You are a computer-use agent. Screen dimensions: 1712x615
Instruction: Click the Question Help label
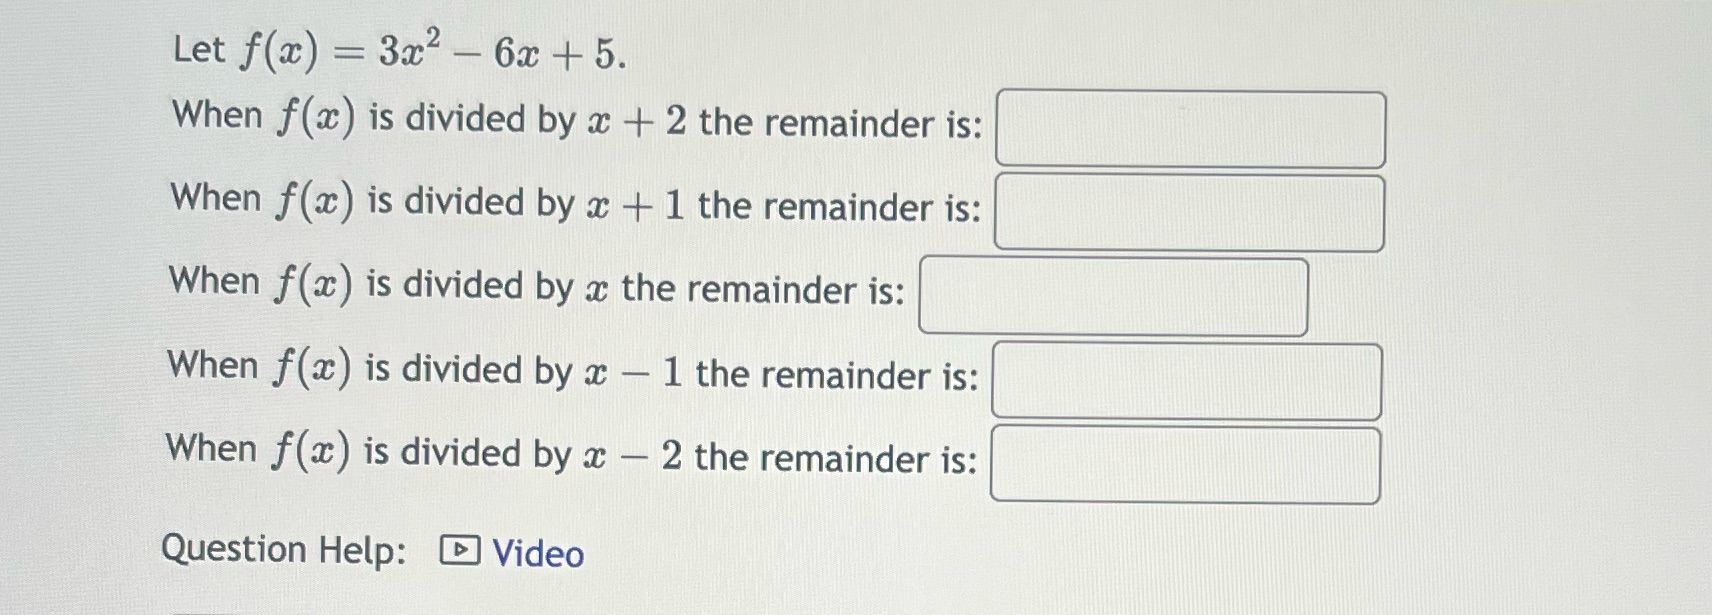click(283, 548)
